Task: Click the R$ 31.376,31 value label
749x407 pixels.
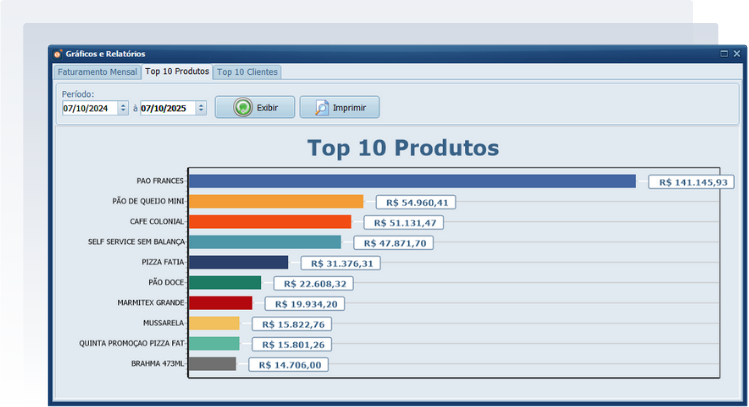Action: click(340, 263)
